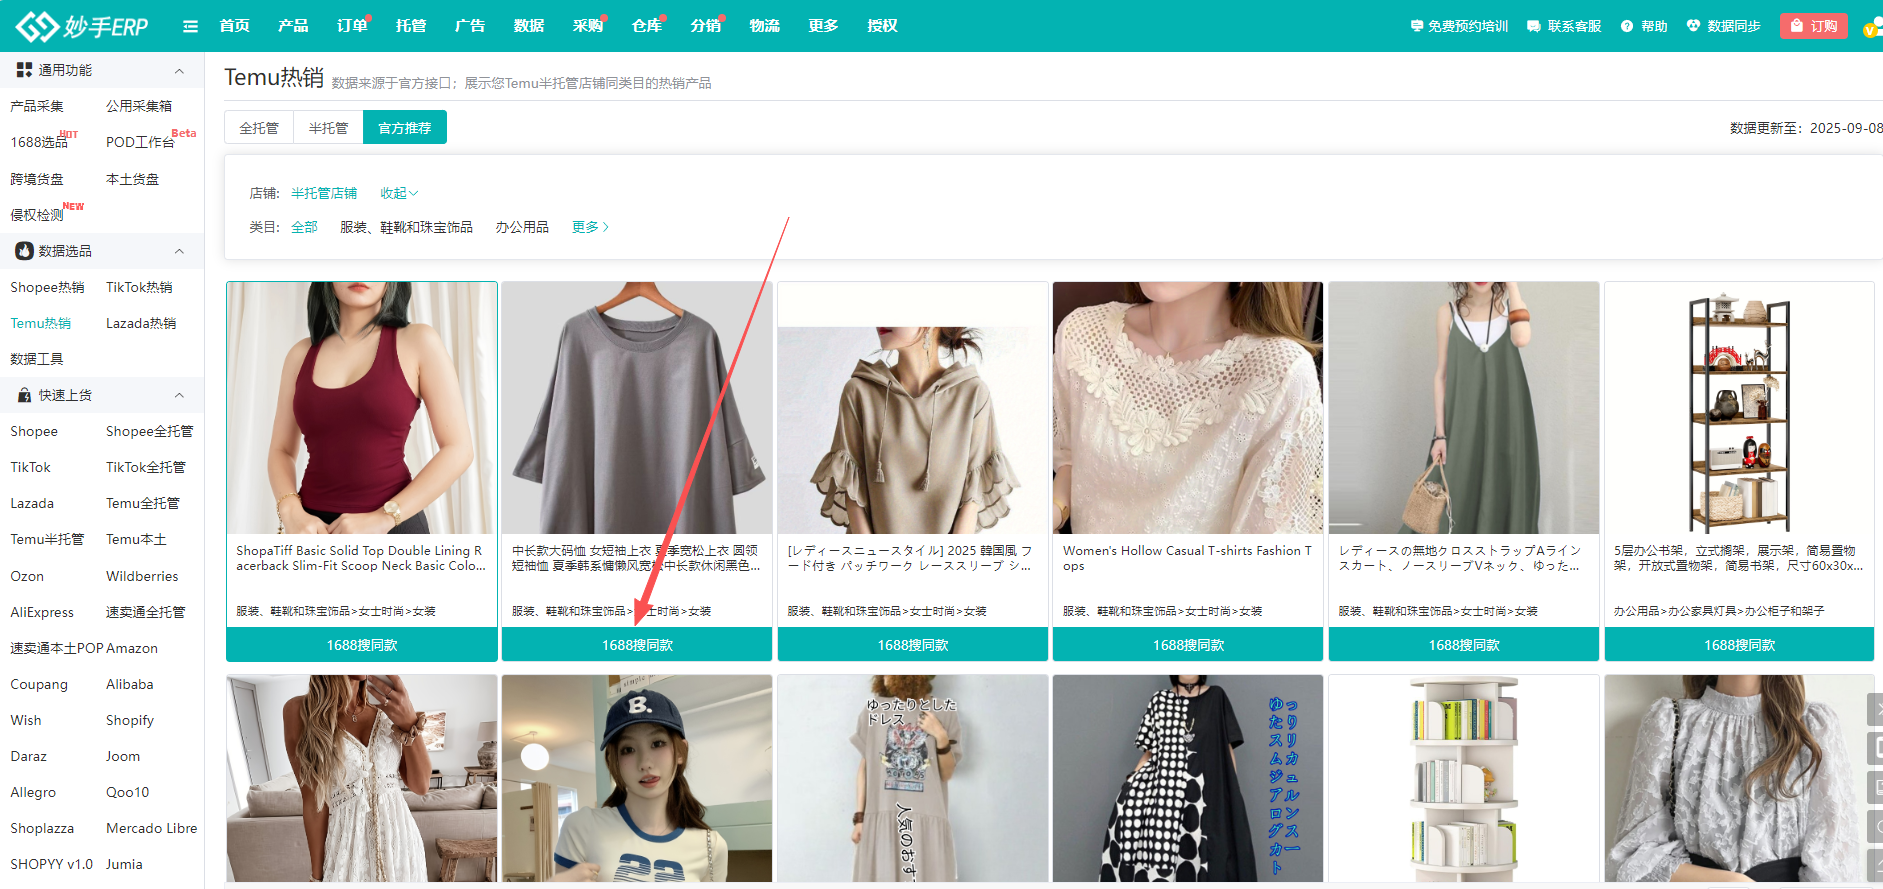Open 帮助 help icon

point(1627,26)
